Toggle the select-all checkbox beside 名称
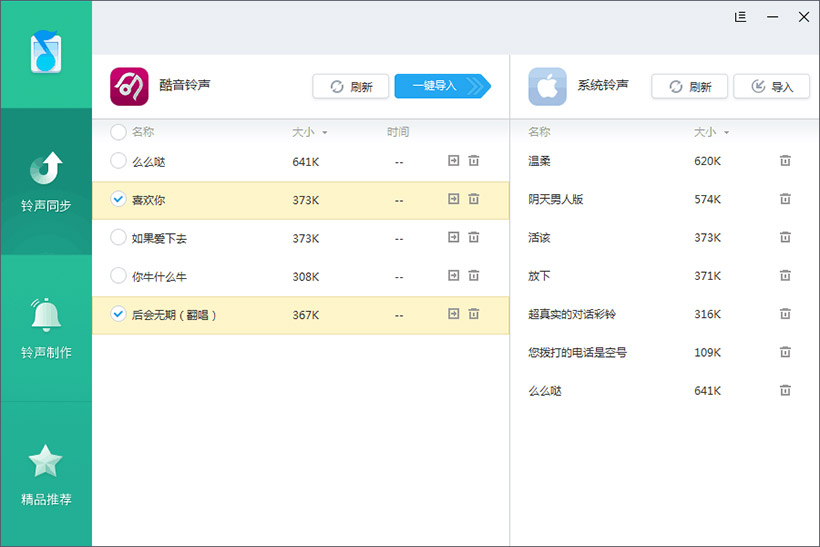The height and width of the screenshot is (547, 820). pyautogui.click(x=118, y=132)
